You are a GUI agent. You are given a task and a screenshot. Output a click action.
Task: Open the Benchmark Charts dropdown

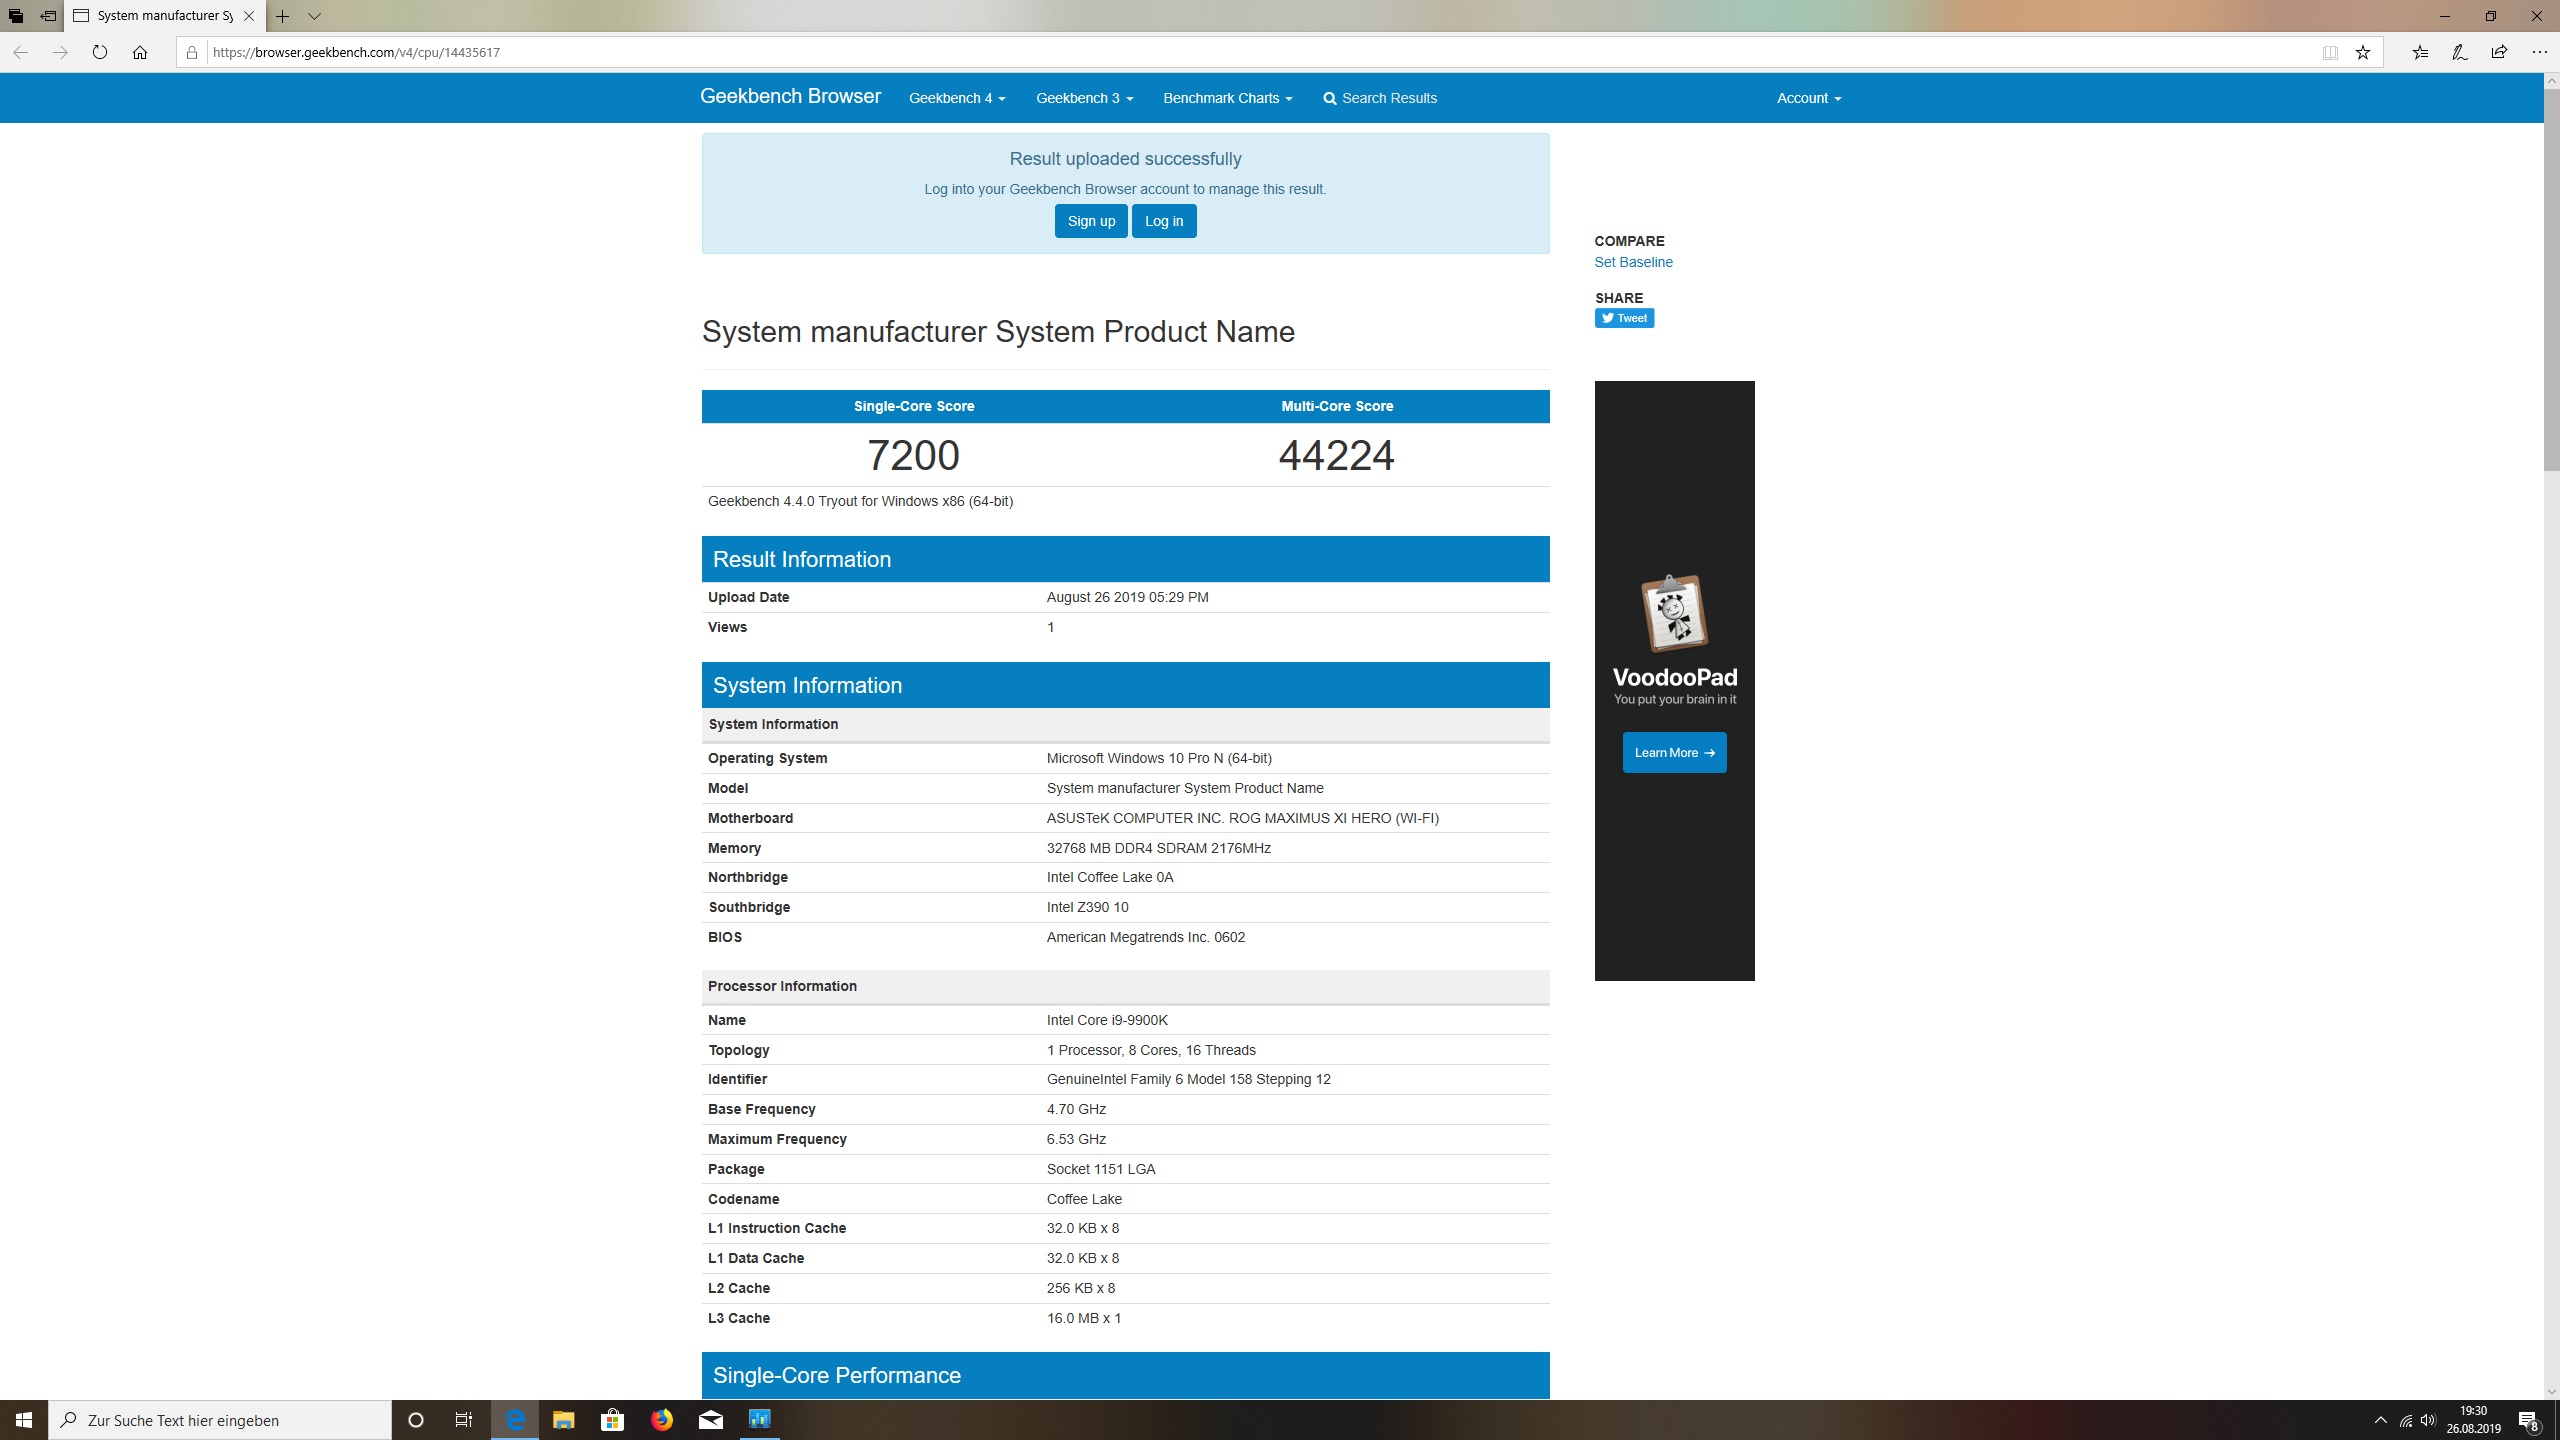[x=1227, y=98]
